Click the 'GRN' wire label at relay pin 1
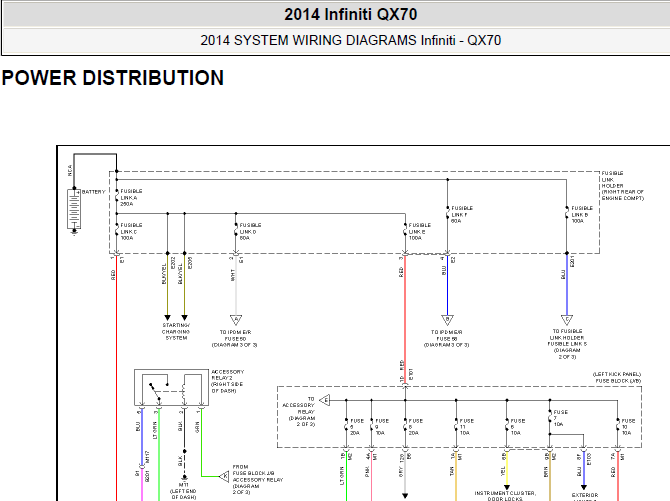 (197, 427)
